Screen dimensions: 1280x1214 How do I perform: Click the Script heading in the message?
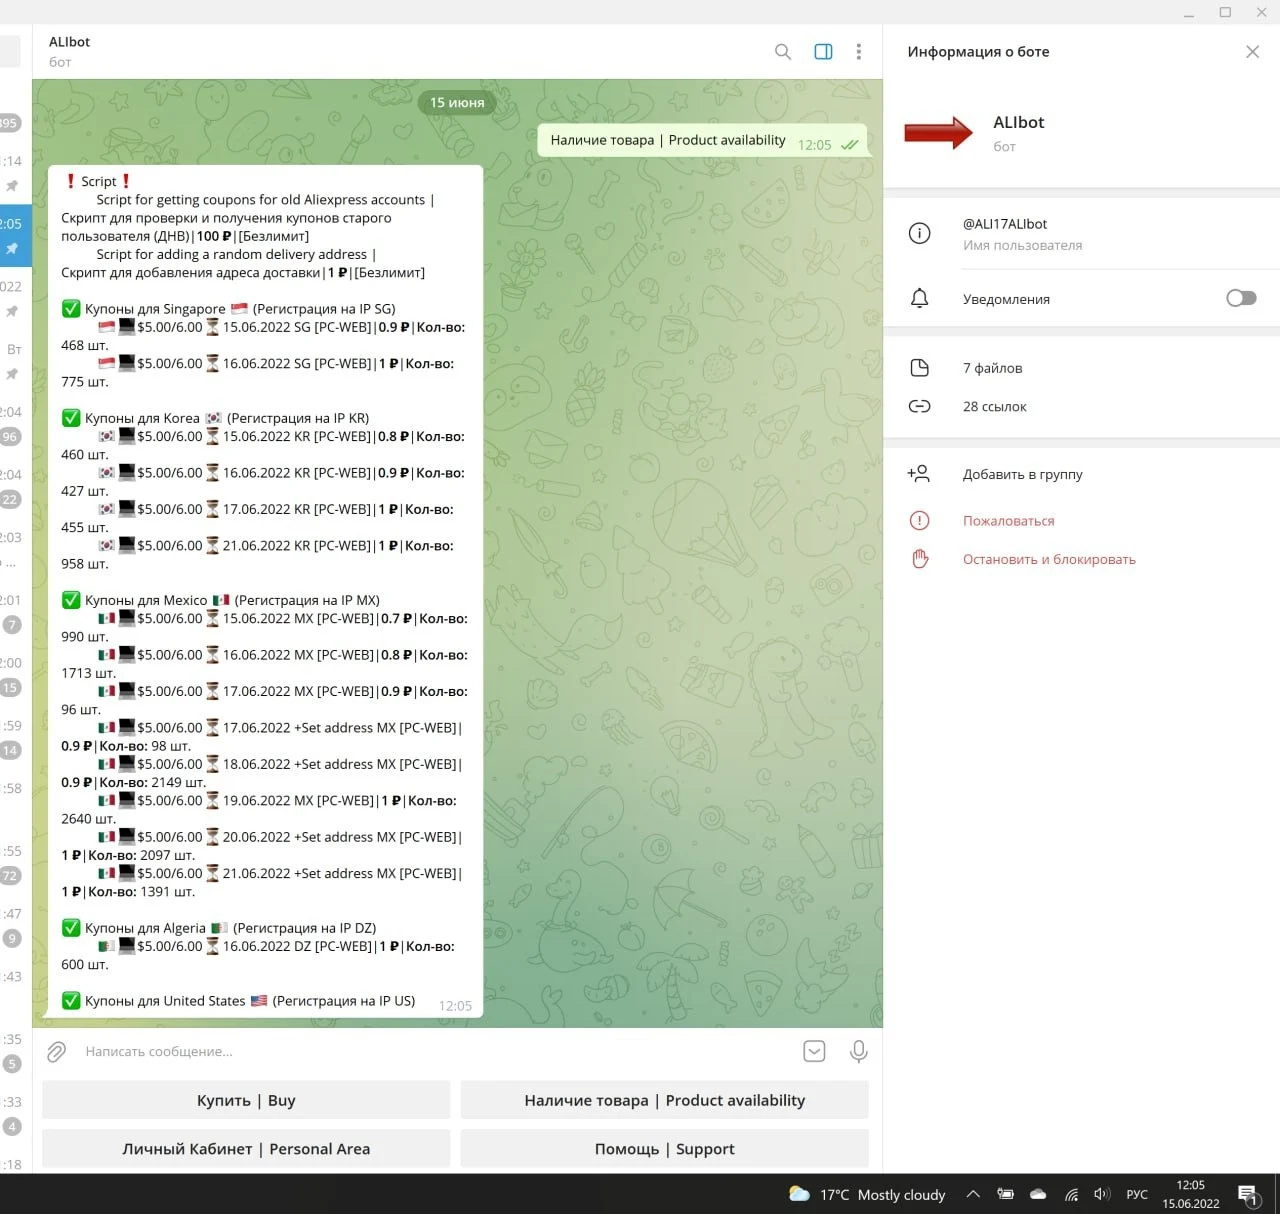(98, 181)
